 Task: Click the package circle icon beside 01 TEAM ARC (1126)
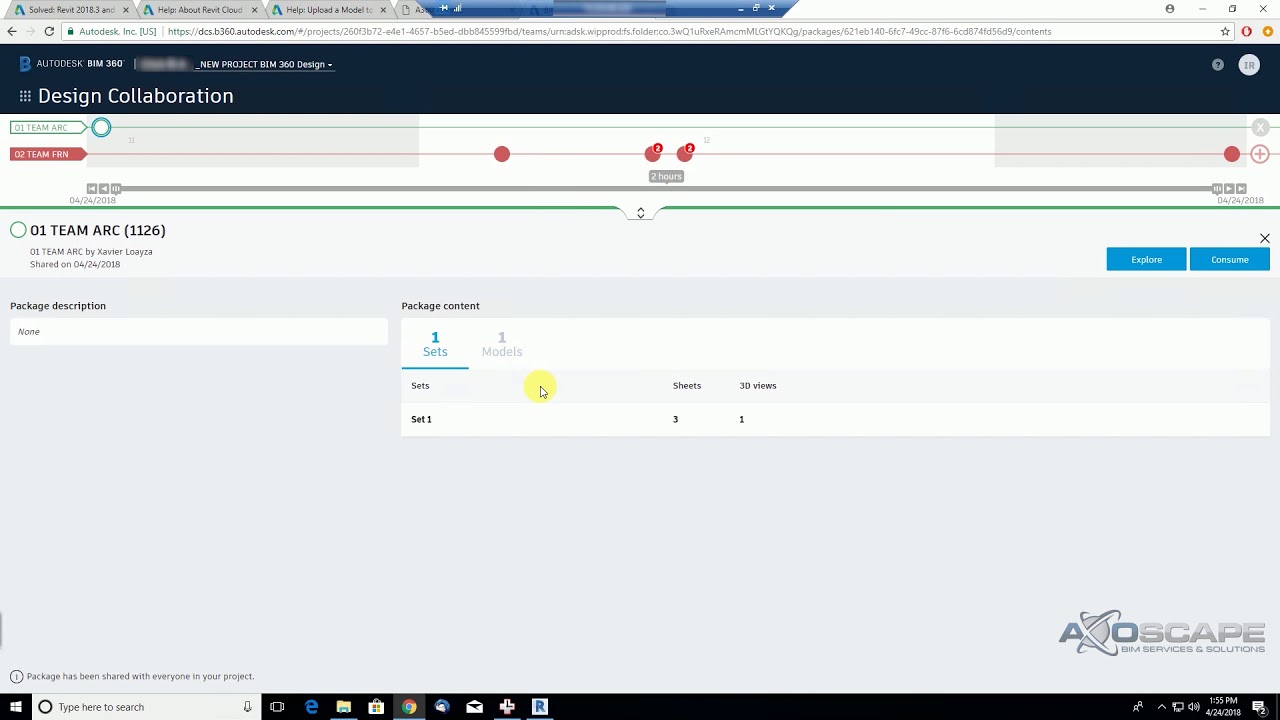click(18, 230)
